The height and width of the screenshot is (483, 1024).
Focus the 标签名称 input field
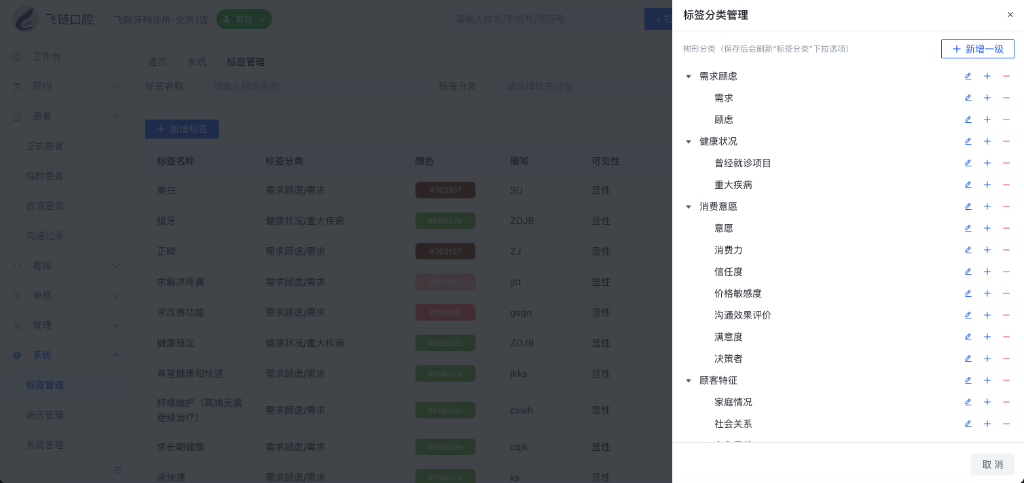[x=317, y=86]
